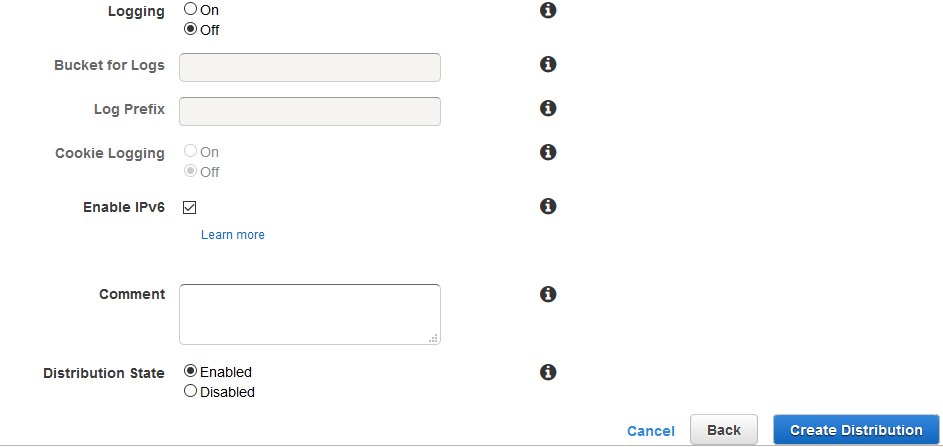Toggle the Enable IPv6 checkbox
The height and width of the screenshot is (447, 943).
point(190,207)
